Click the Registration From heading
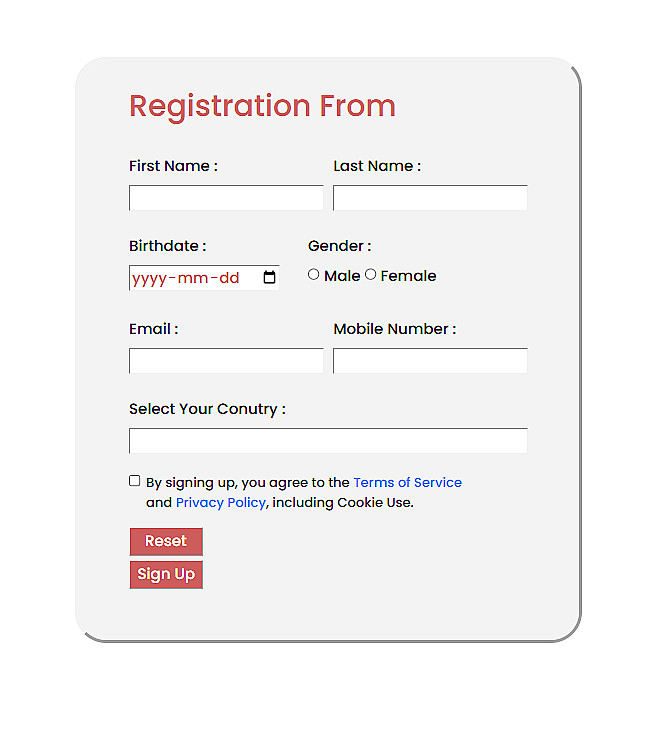The width and height of the screenshot is (667, 733). point(262,106)
